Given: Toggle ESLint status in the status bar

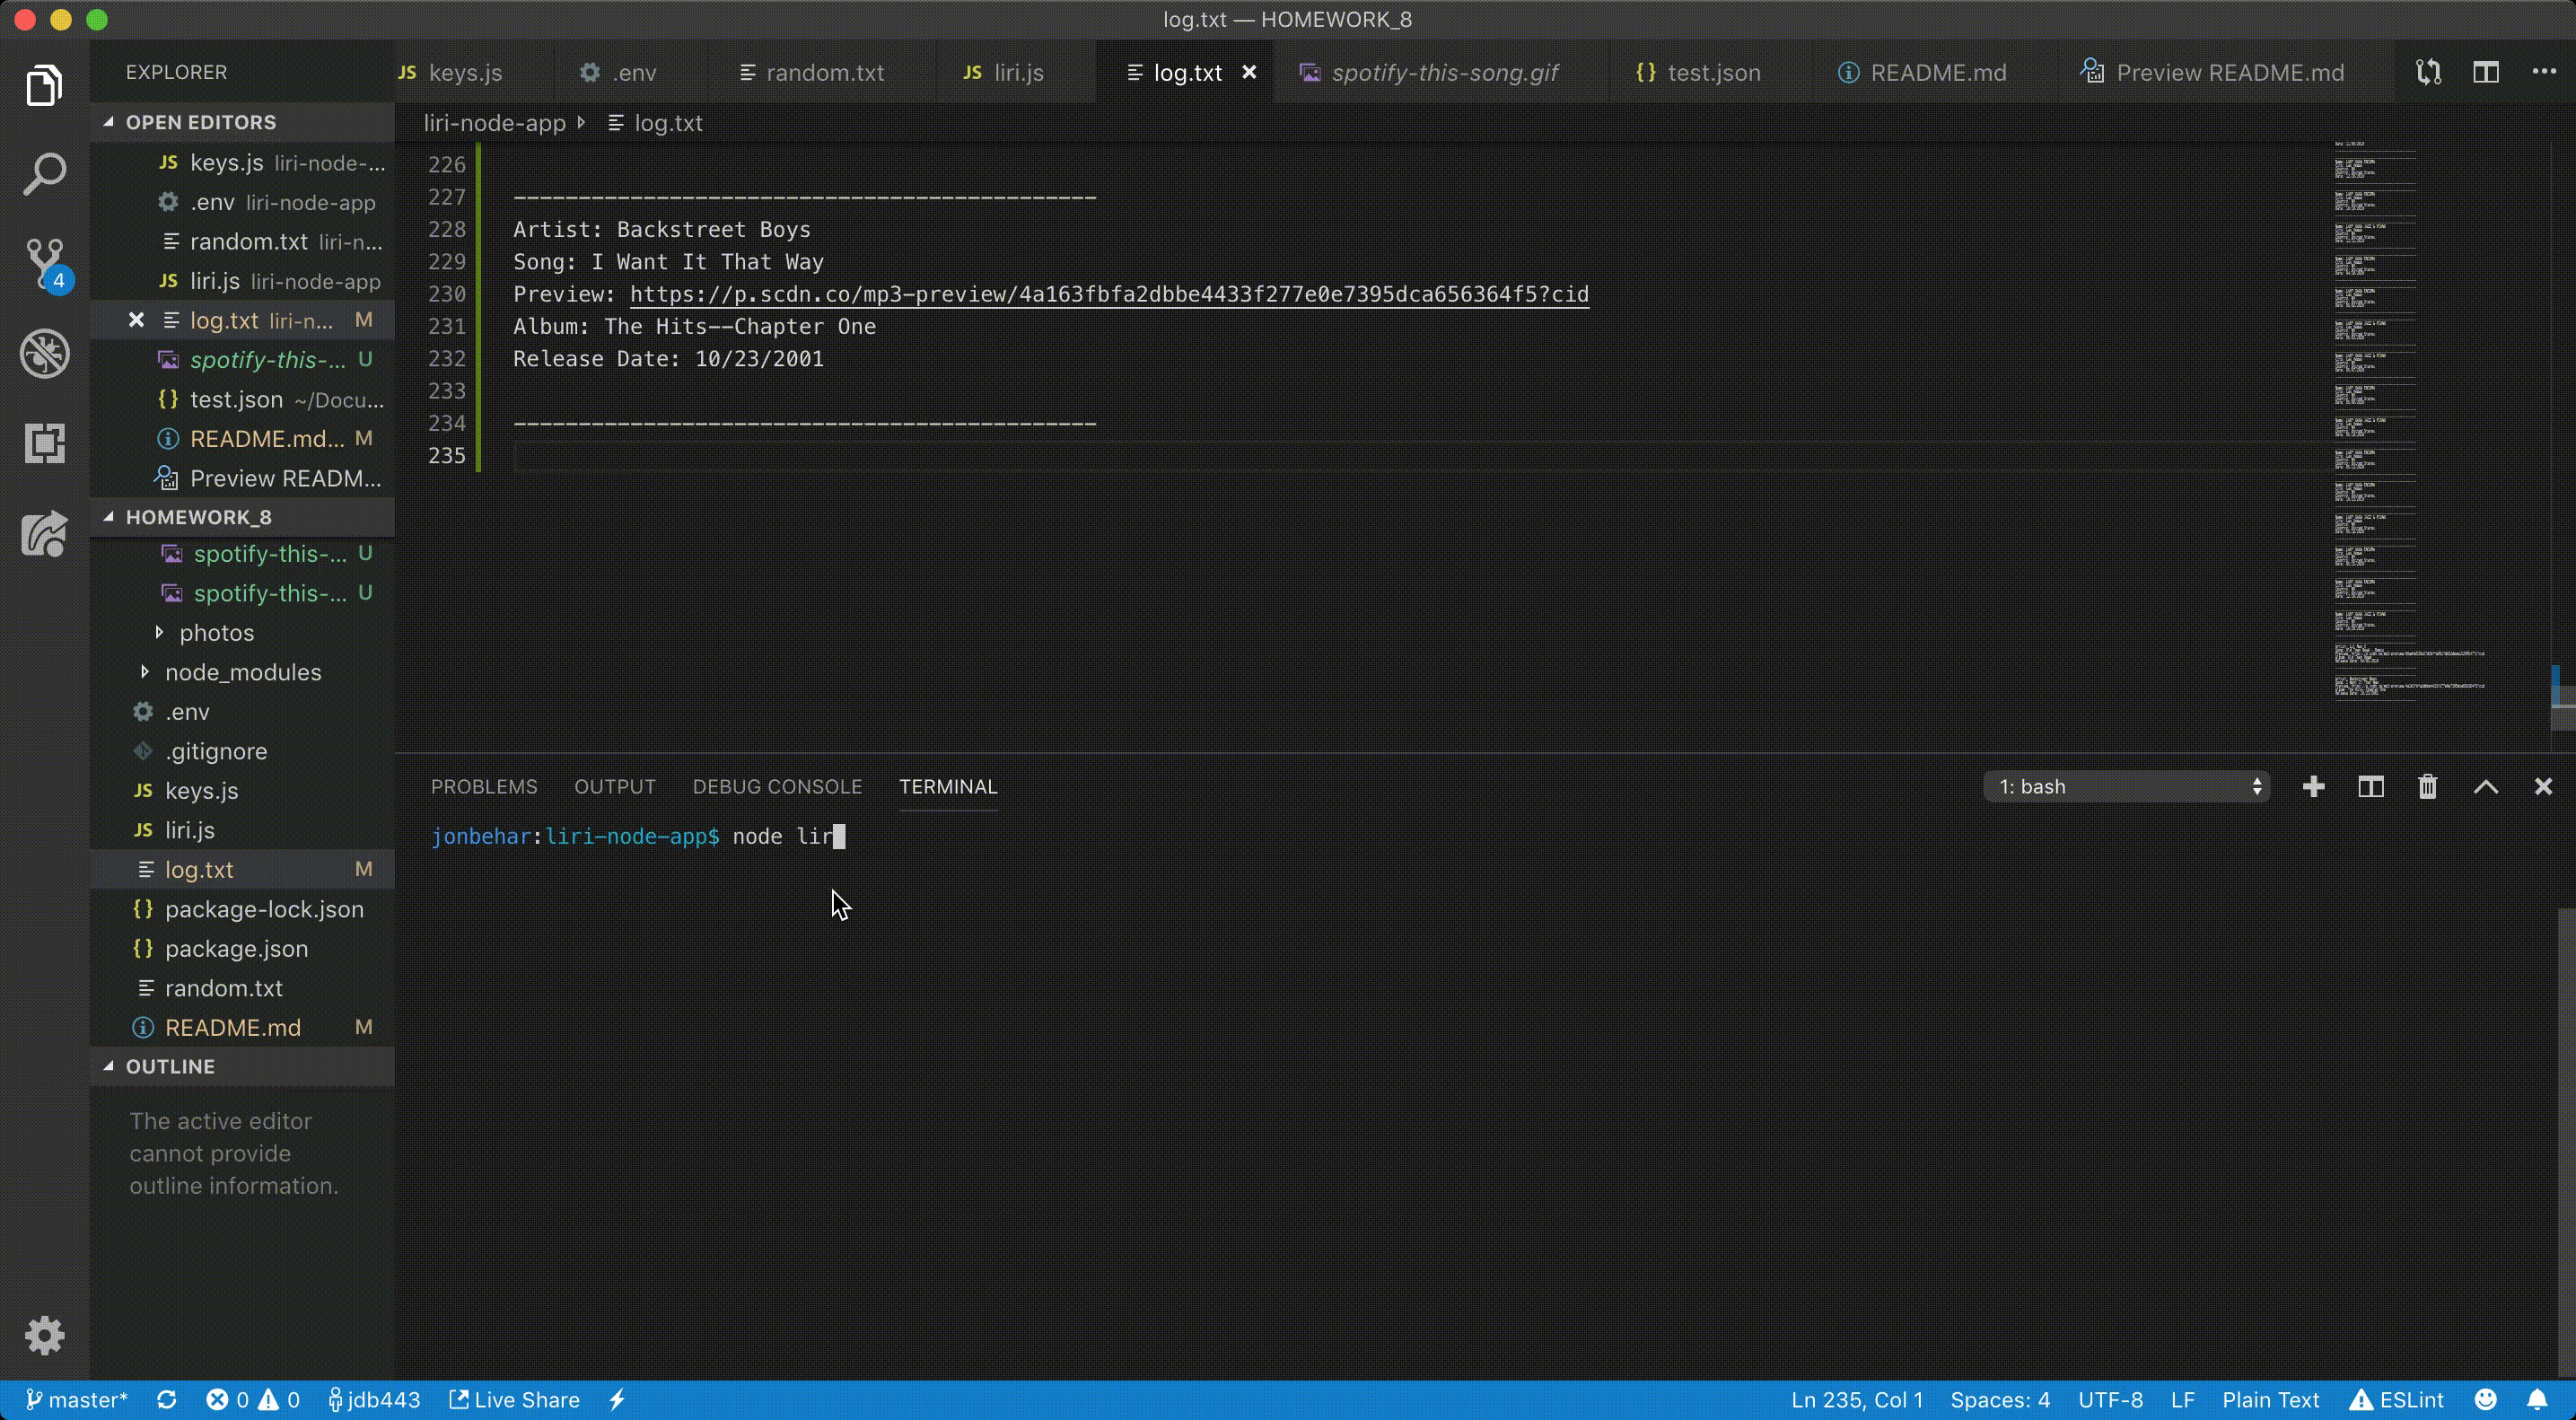Looking at the screenshot, I should coord(2397,1400).
